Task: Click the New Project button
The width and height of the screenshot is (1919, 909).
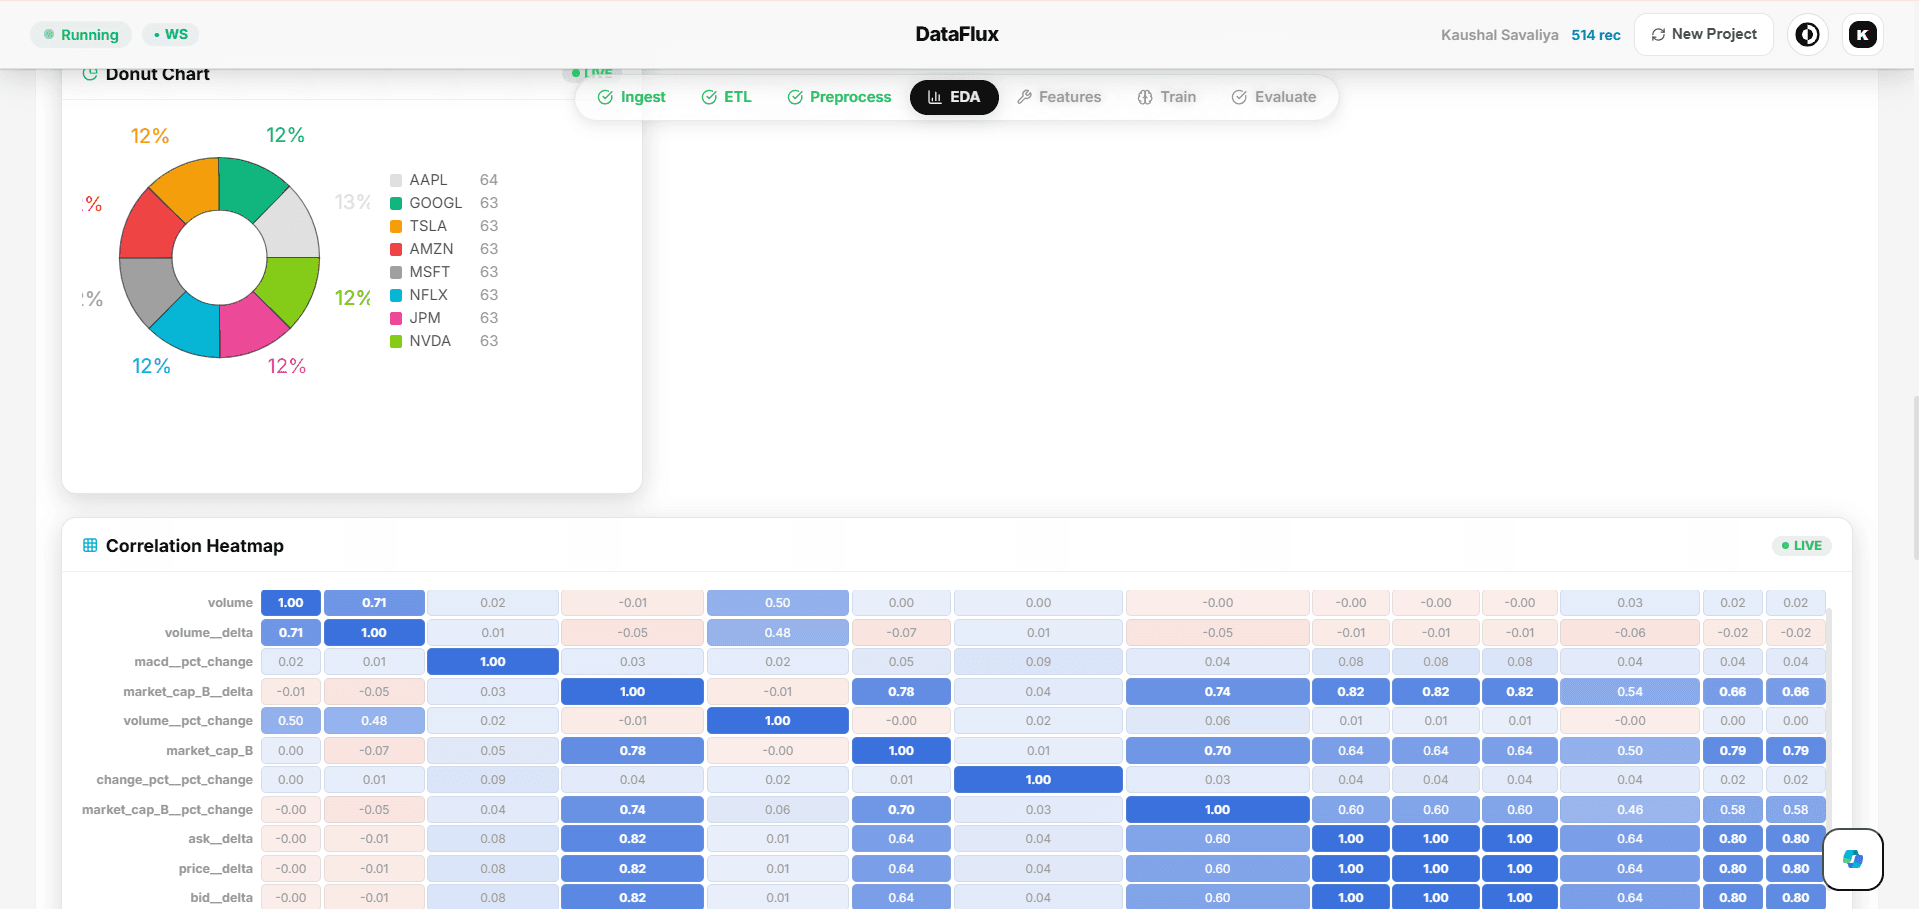Action: pos(1703,34)
